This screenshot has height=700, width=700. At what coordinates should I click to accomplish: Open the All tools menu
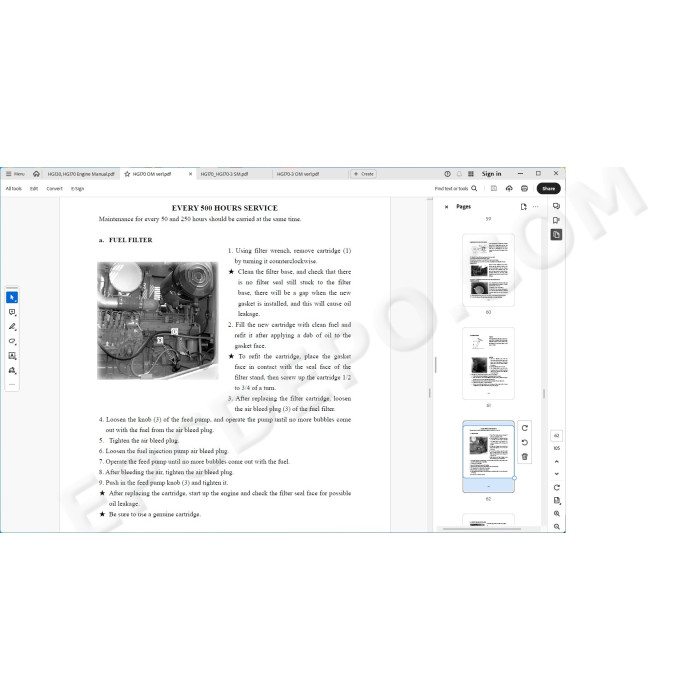tap(13, 188)
